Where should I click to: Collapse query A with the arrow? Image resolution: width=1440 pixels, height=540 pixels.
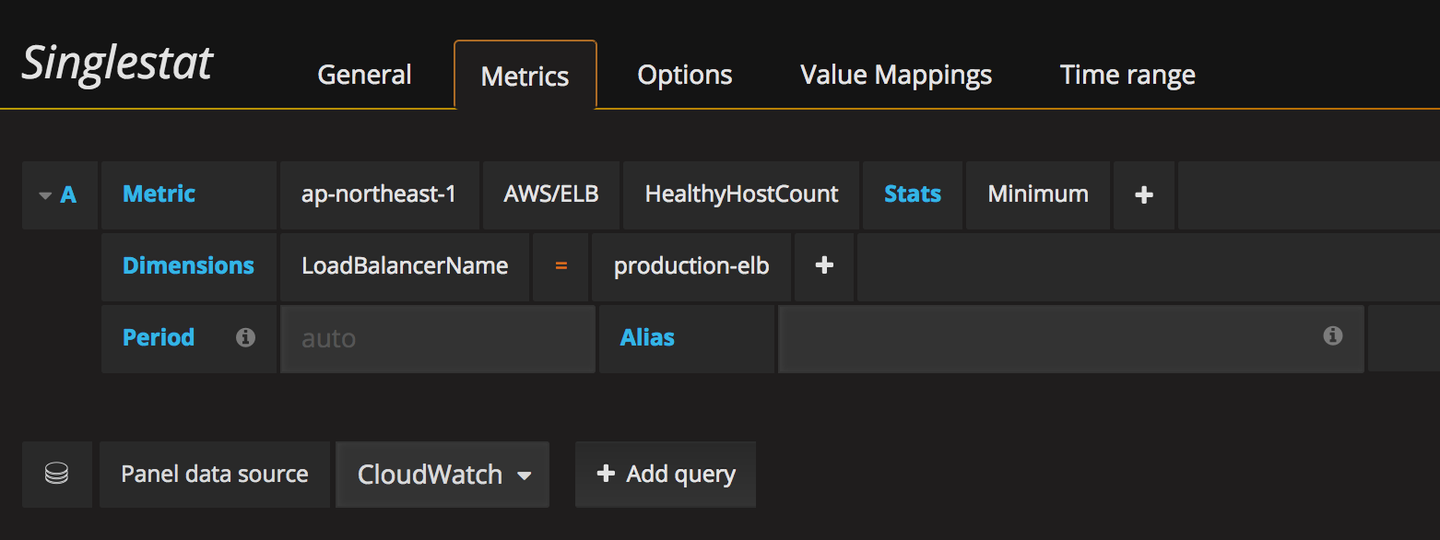pos(45,195)
